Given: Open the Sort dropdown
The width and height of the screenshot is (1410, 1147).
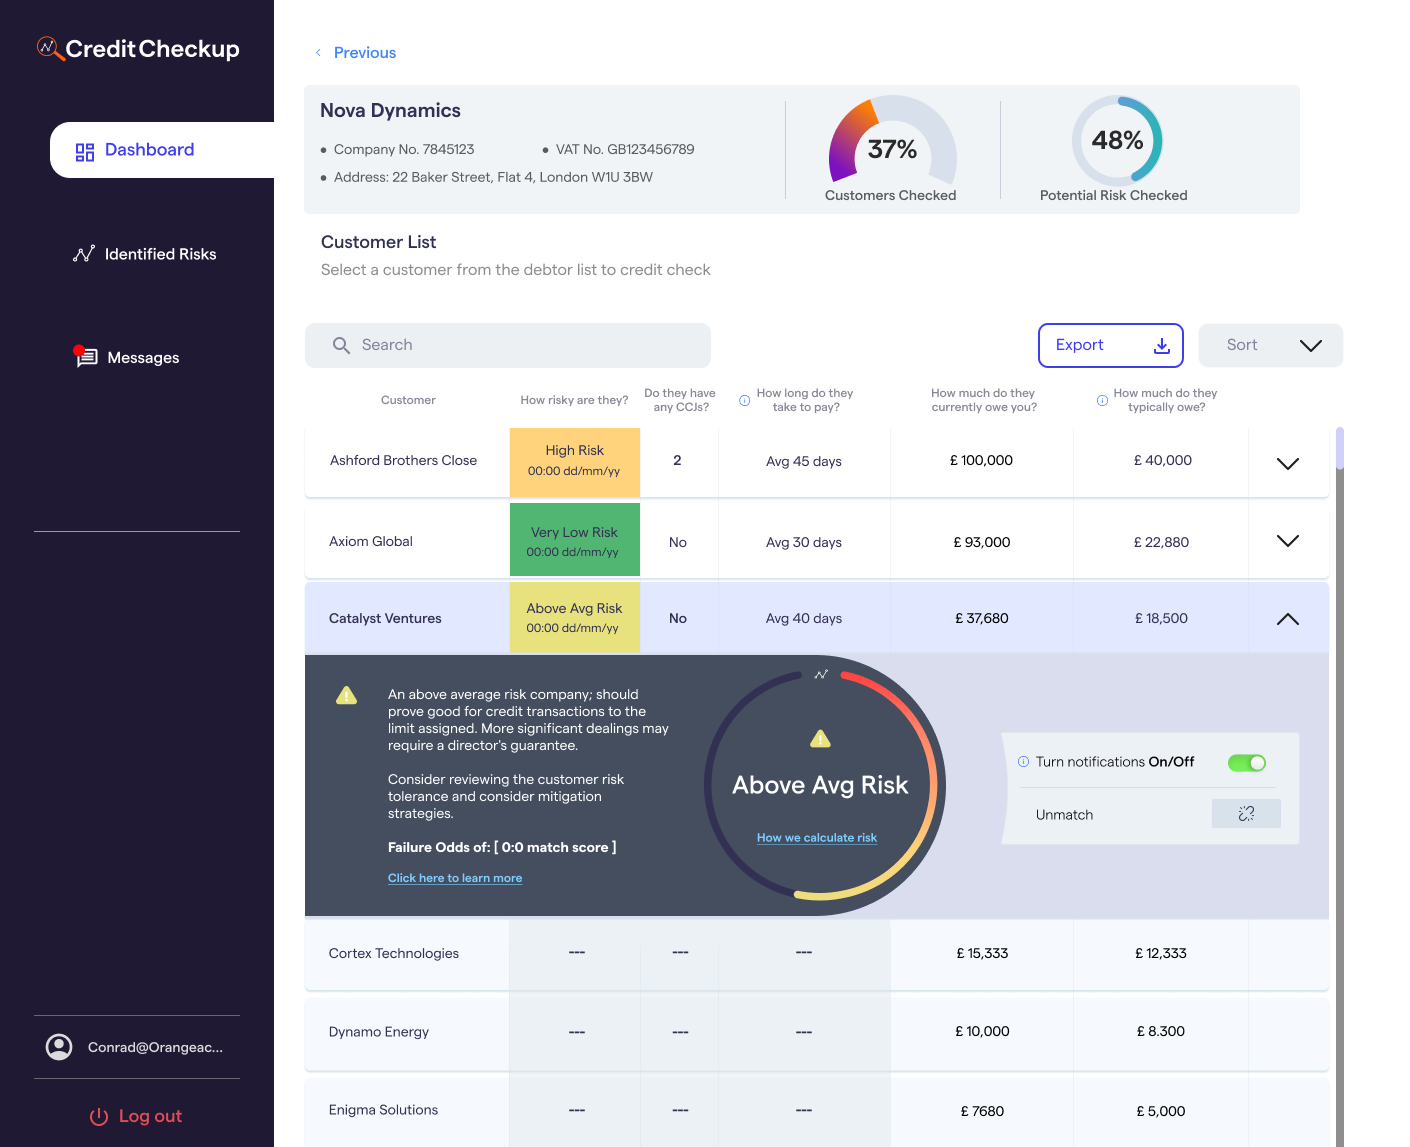Looking at the screenshot, I should pyautogui.click(x=1270, y=345).
